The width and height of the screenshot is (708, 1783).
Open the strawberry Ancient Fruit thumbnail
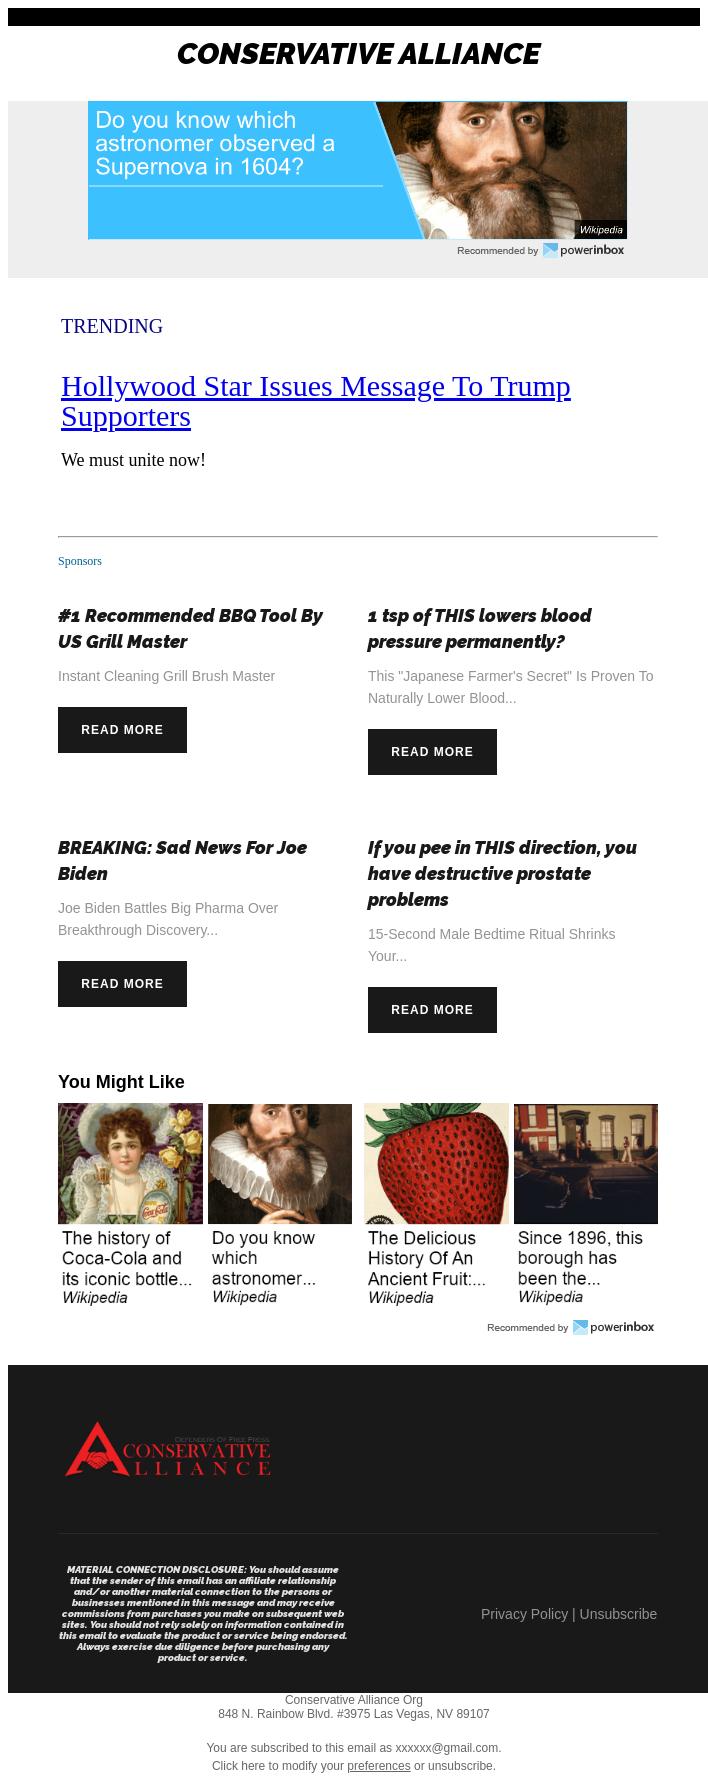[x=436, y=1205]
